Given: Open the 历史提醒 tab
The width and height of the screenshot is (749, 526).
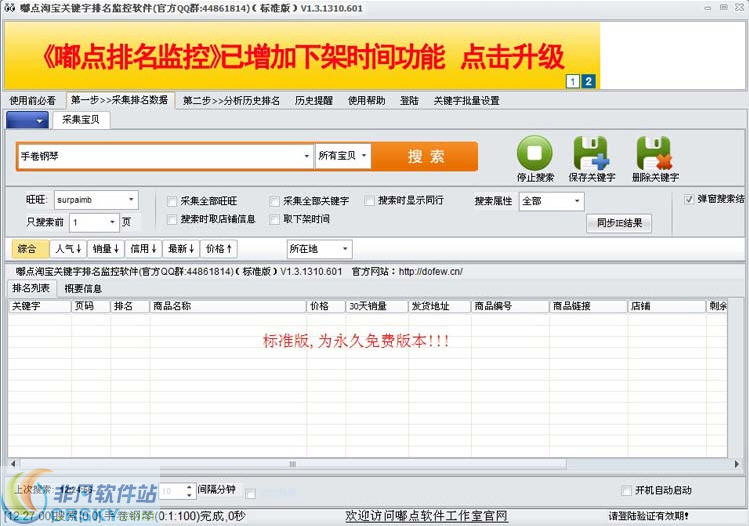Looking at the screenshot, I should click(x=314, y=101).
